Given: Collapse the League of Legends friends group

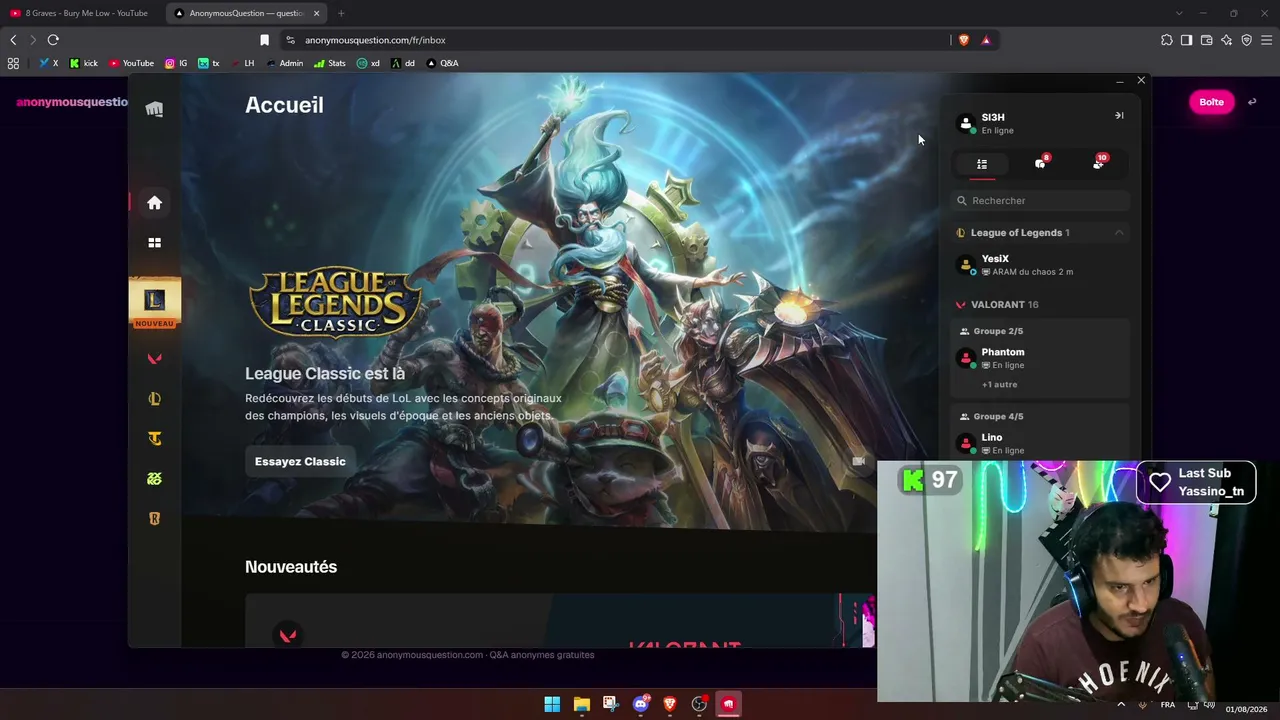Looking at the screenshot, I should tap(1119, 233).
